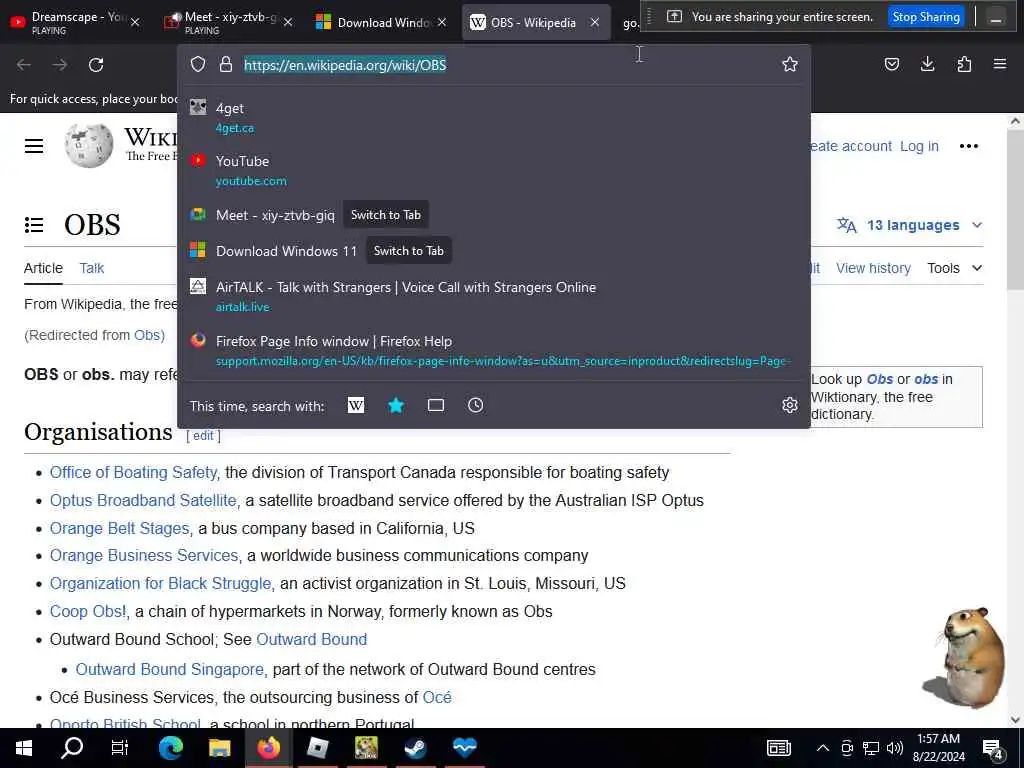1024x768 pixels.
Task: Click the Océ link
Action: pos(437,697)
